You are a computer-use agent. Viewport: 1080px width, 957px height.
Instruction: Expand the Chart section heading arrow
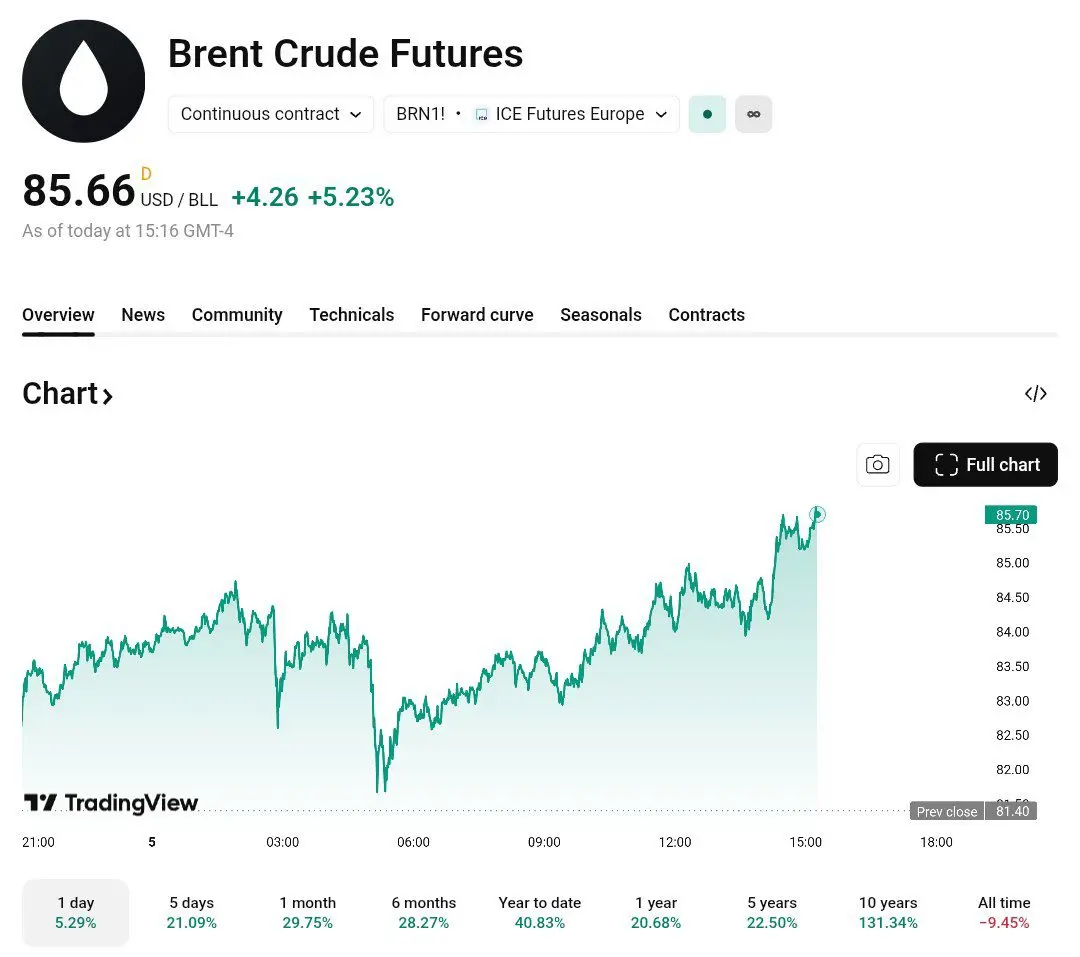coord(106,396)
